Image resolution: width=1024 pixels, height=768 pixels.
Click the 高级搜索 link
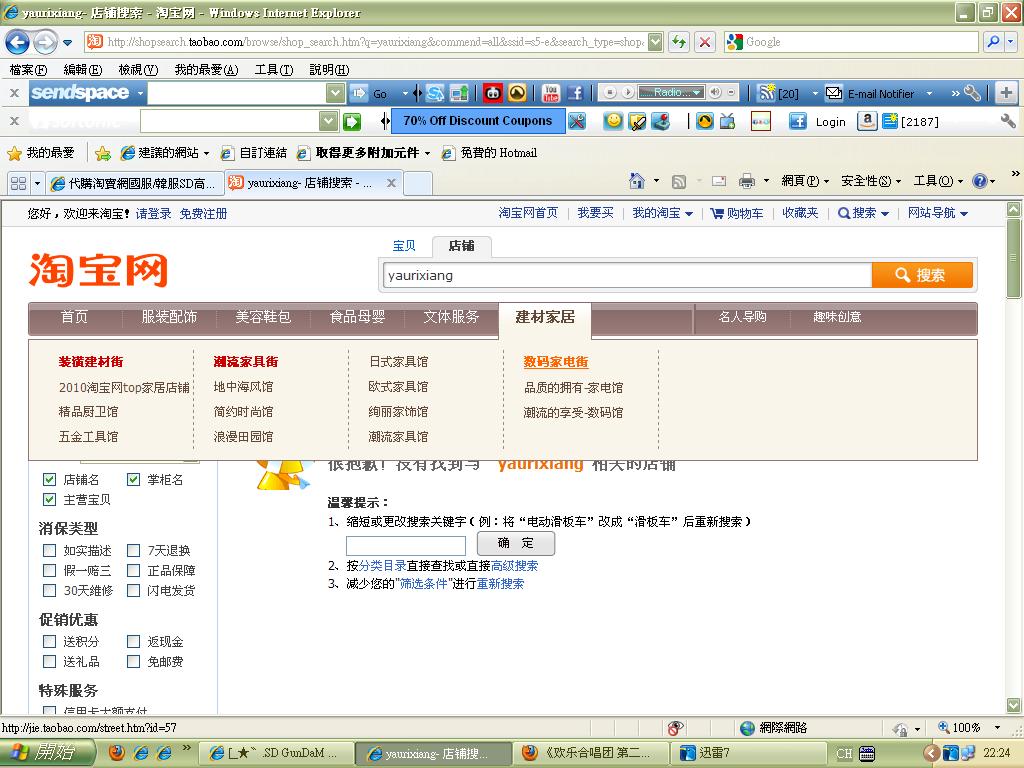coord(515,566)
